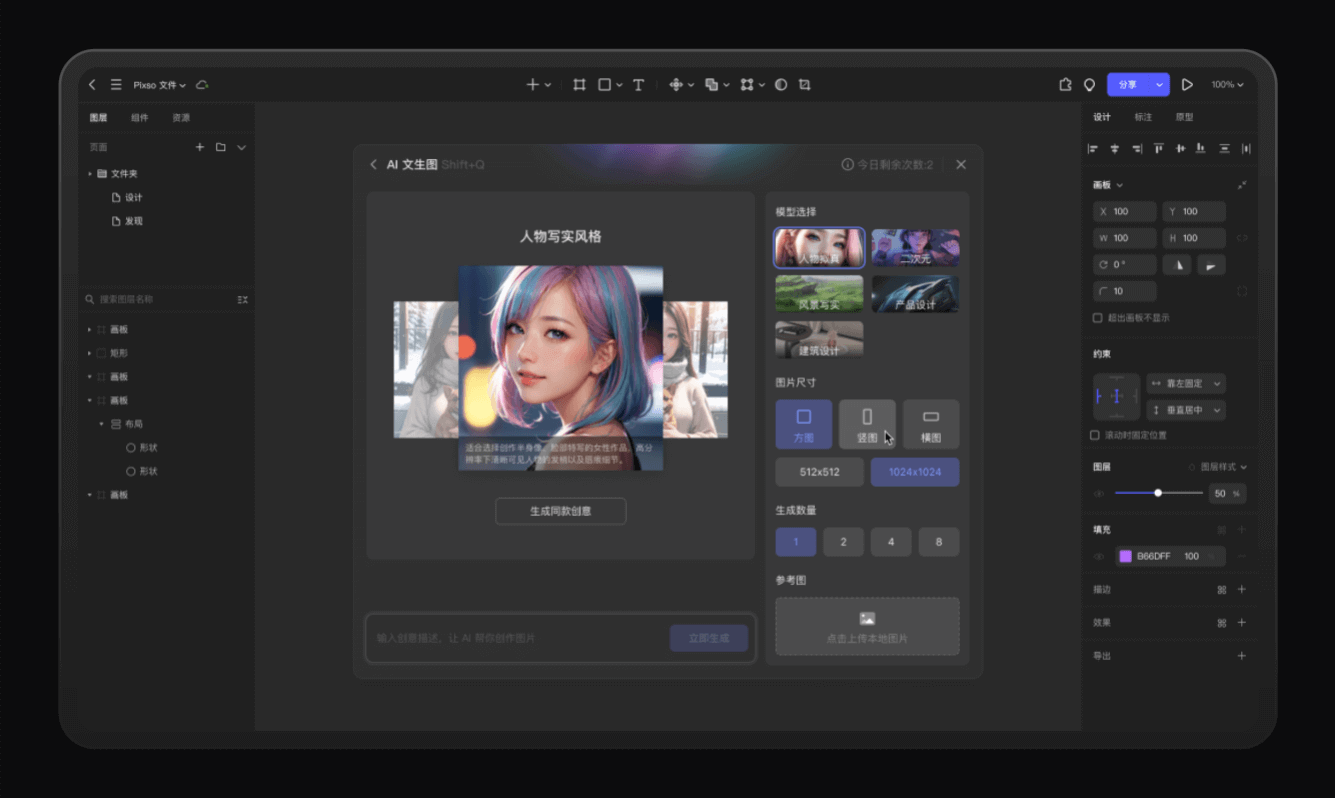This screenshot has width=1335, height=798.
Task: Click the contrast mask icon in toolbar
Action: [x=781, y=85]
